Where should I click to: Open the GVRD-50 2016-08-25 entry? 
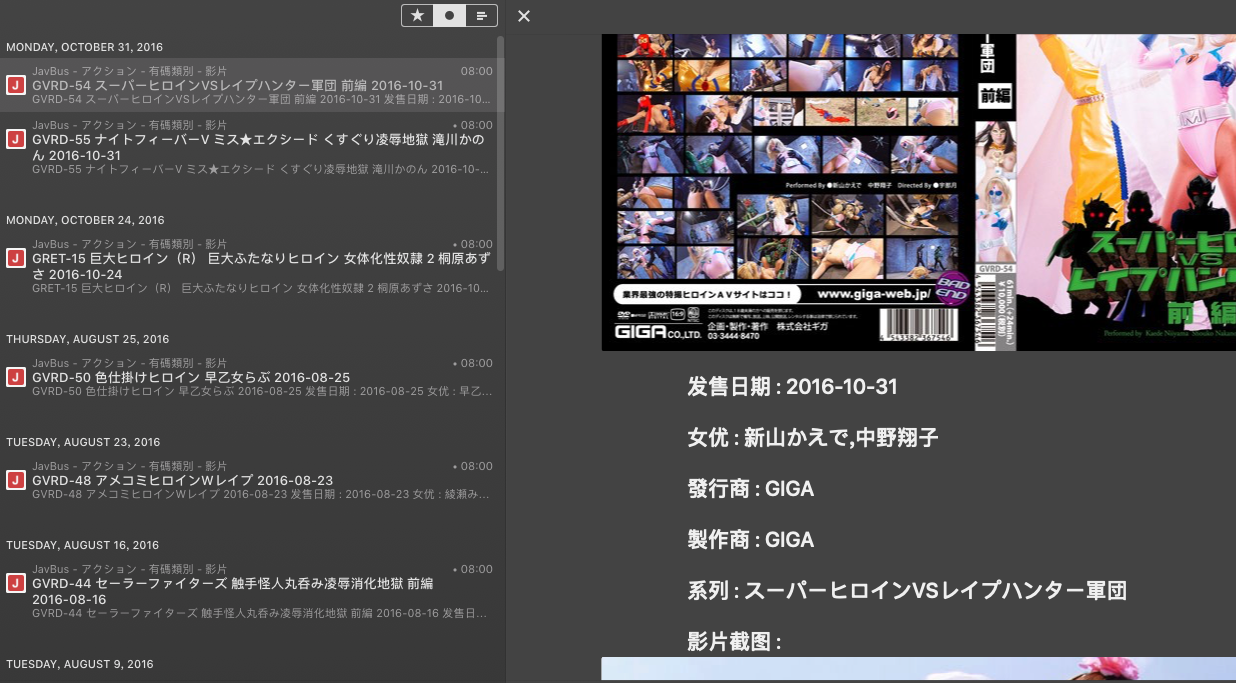[x=250, y=377]
